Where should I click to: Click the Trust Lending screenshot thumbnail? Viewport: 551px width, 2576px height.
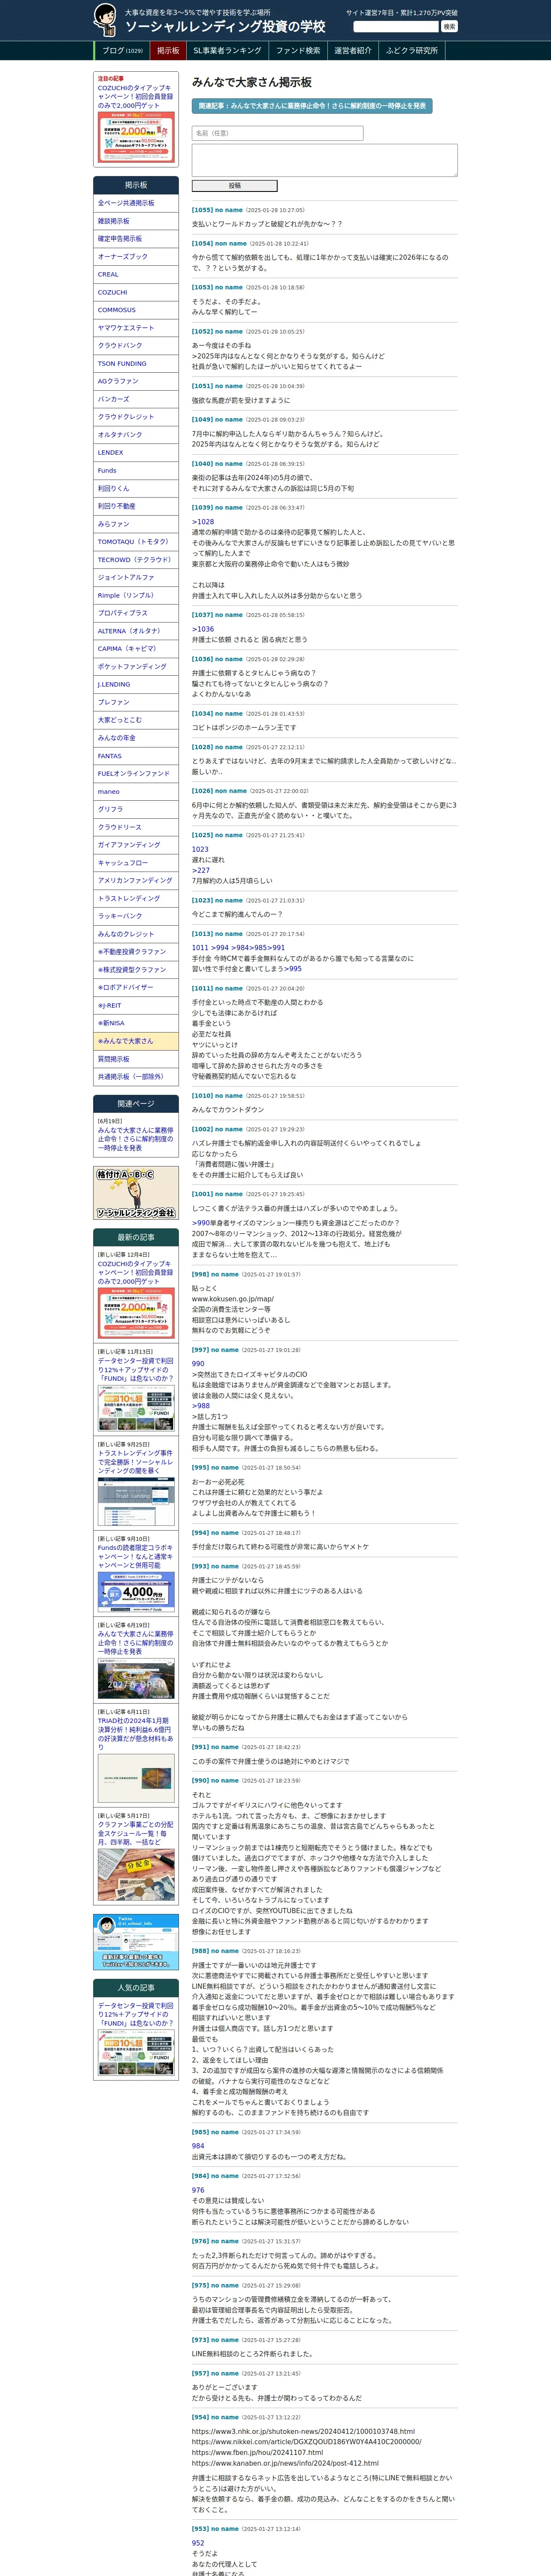tap(136, 1502)
